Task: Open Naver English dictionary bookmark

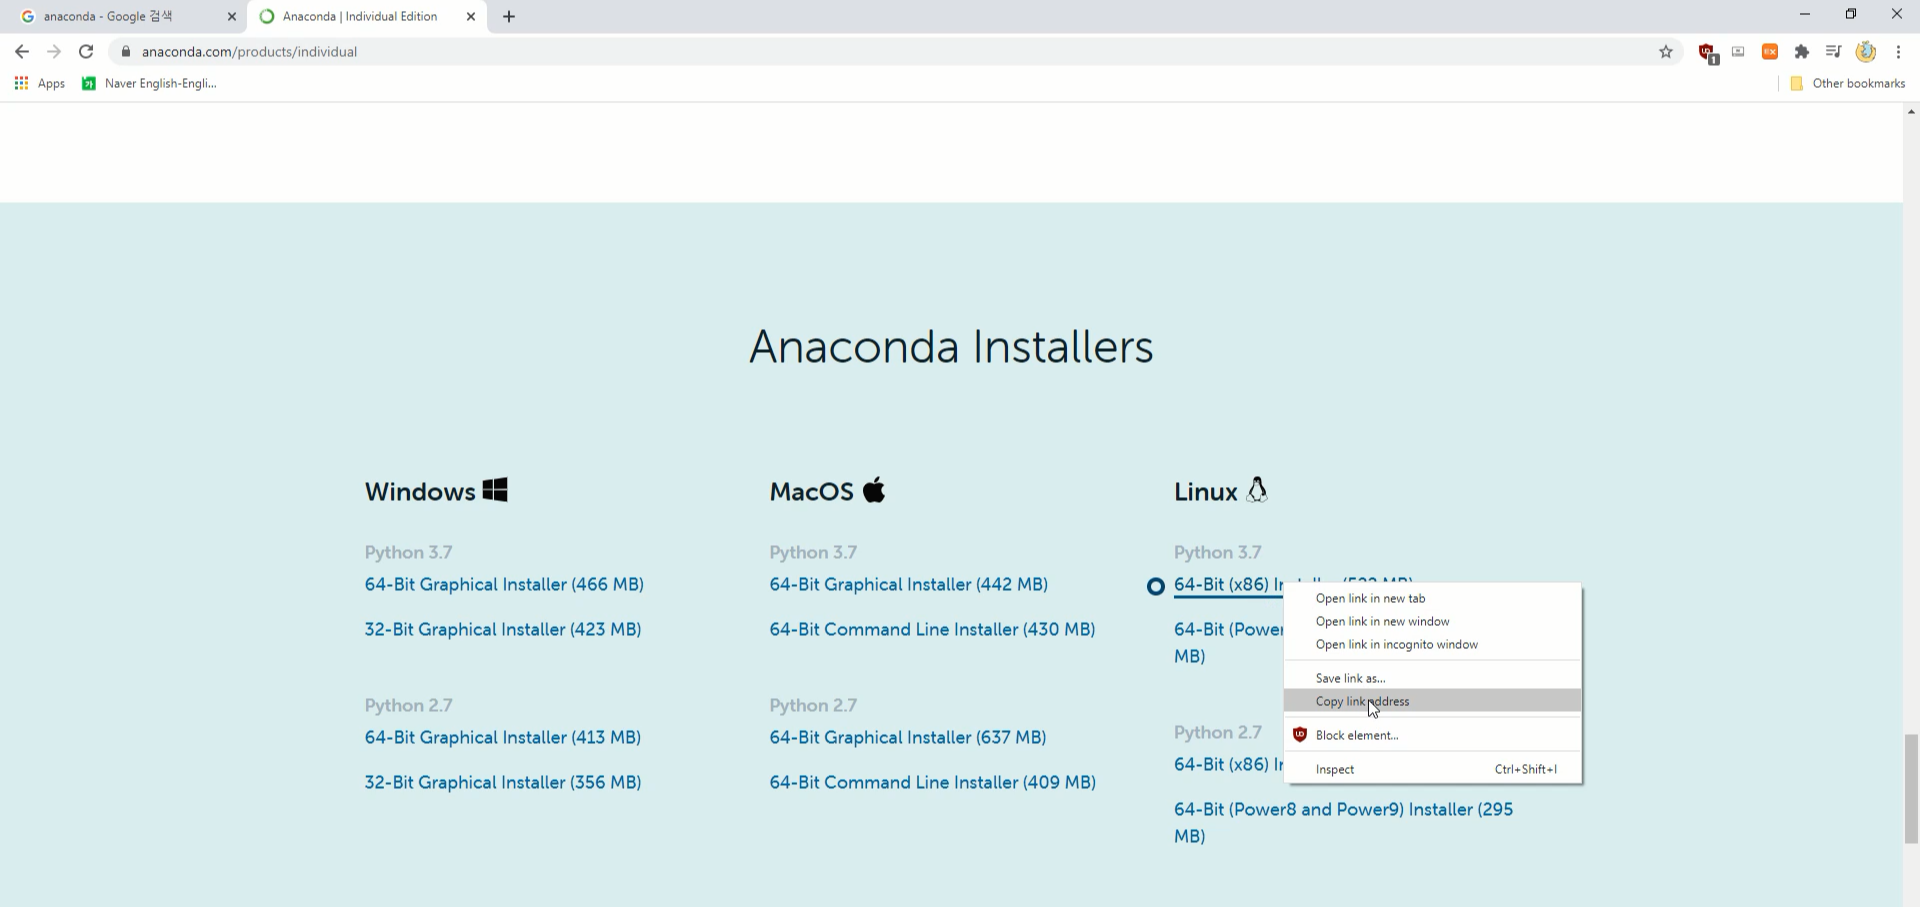Action: click(150, 84)
